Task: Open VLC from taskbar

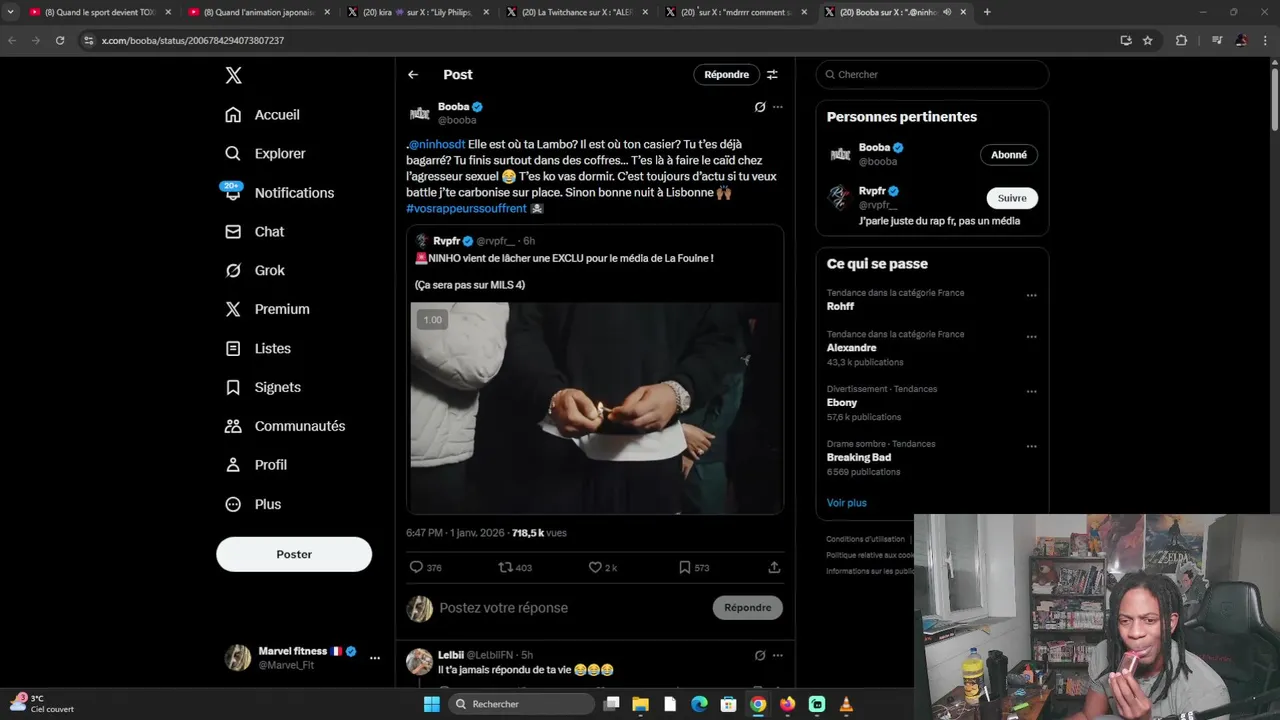Action: coord(846,704)
